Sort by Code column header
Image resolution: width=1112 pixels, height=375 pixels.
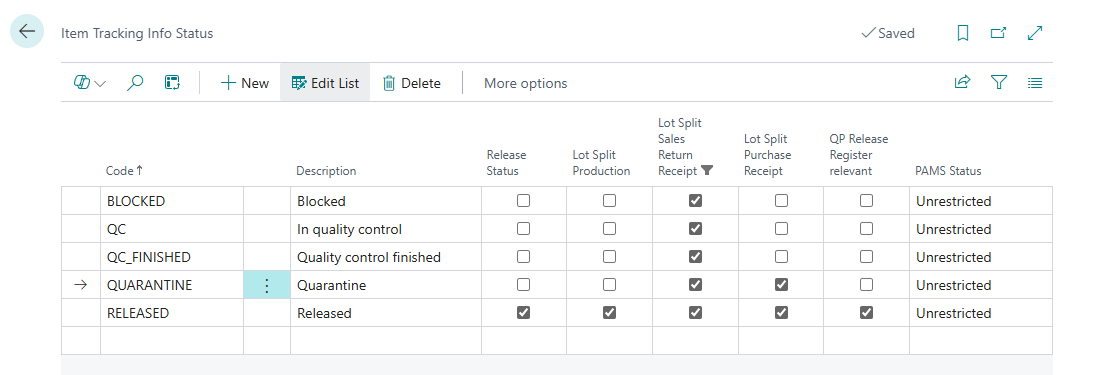coord(124,170)
